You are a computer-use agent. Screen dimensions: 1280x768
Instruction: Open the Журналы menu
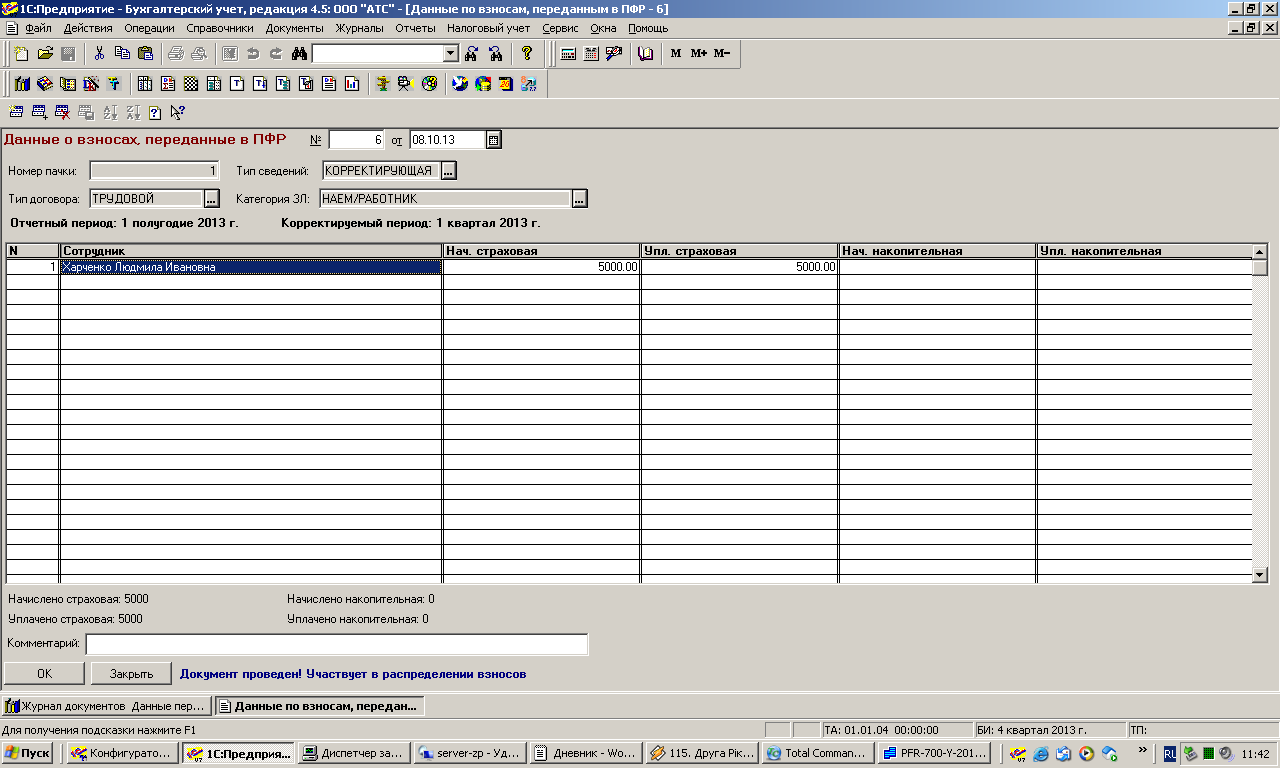point(360,28)
